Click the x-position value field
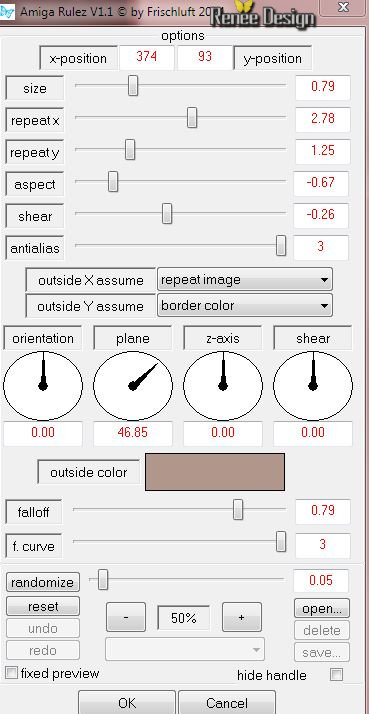Screen dimensions: 369x714 [146, 57]
